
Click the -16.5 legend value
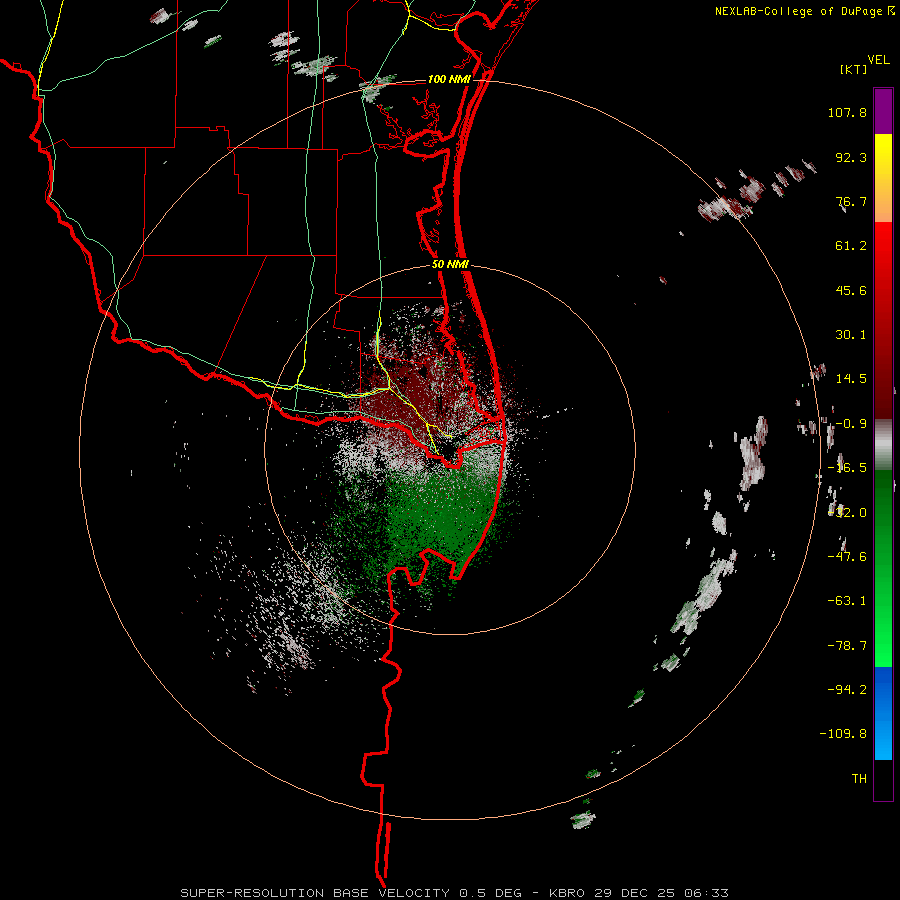click(847, 468)
